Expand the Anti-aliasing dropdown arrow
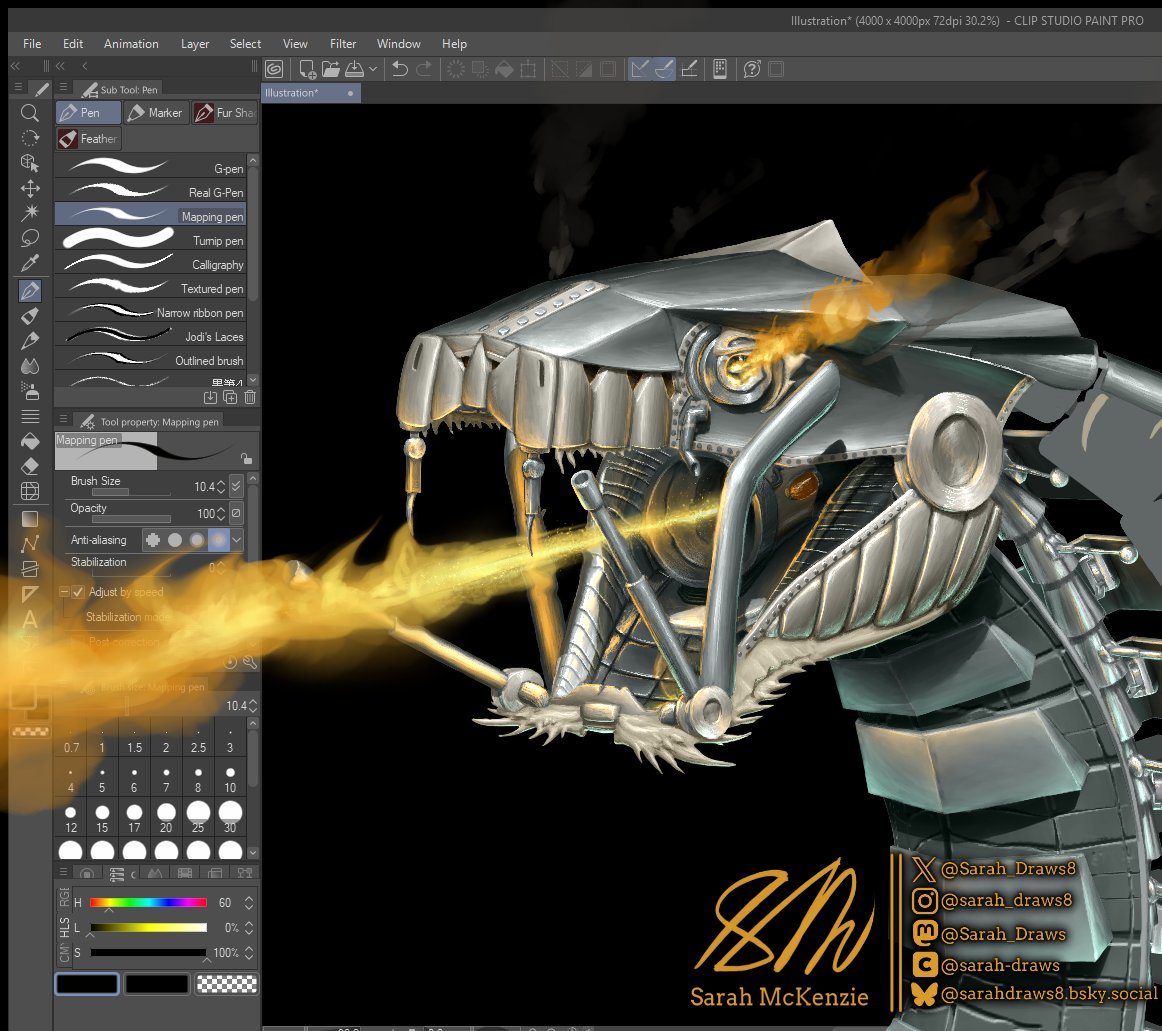The width and height of the screenshot is (1162, 1031). [x=236, y=540]
